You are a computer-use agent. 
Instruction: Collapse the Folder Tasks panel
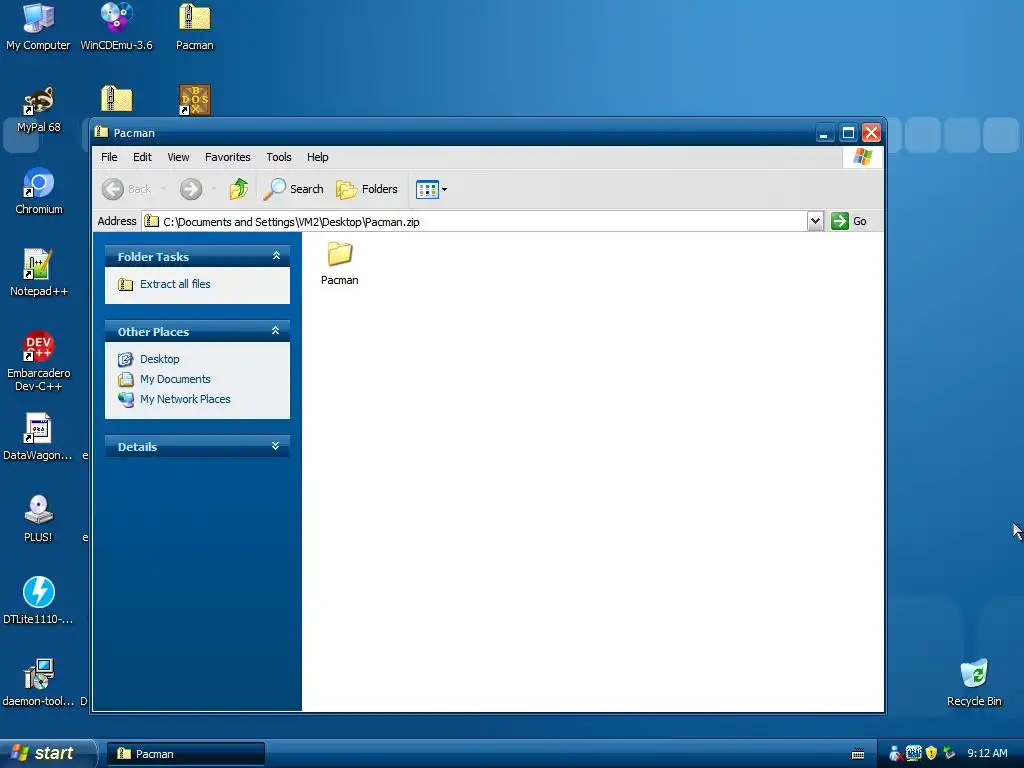276,256
